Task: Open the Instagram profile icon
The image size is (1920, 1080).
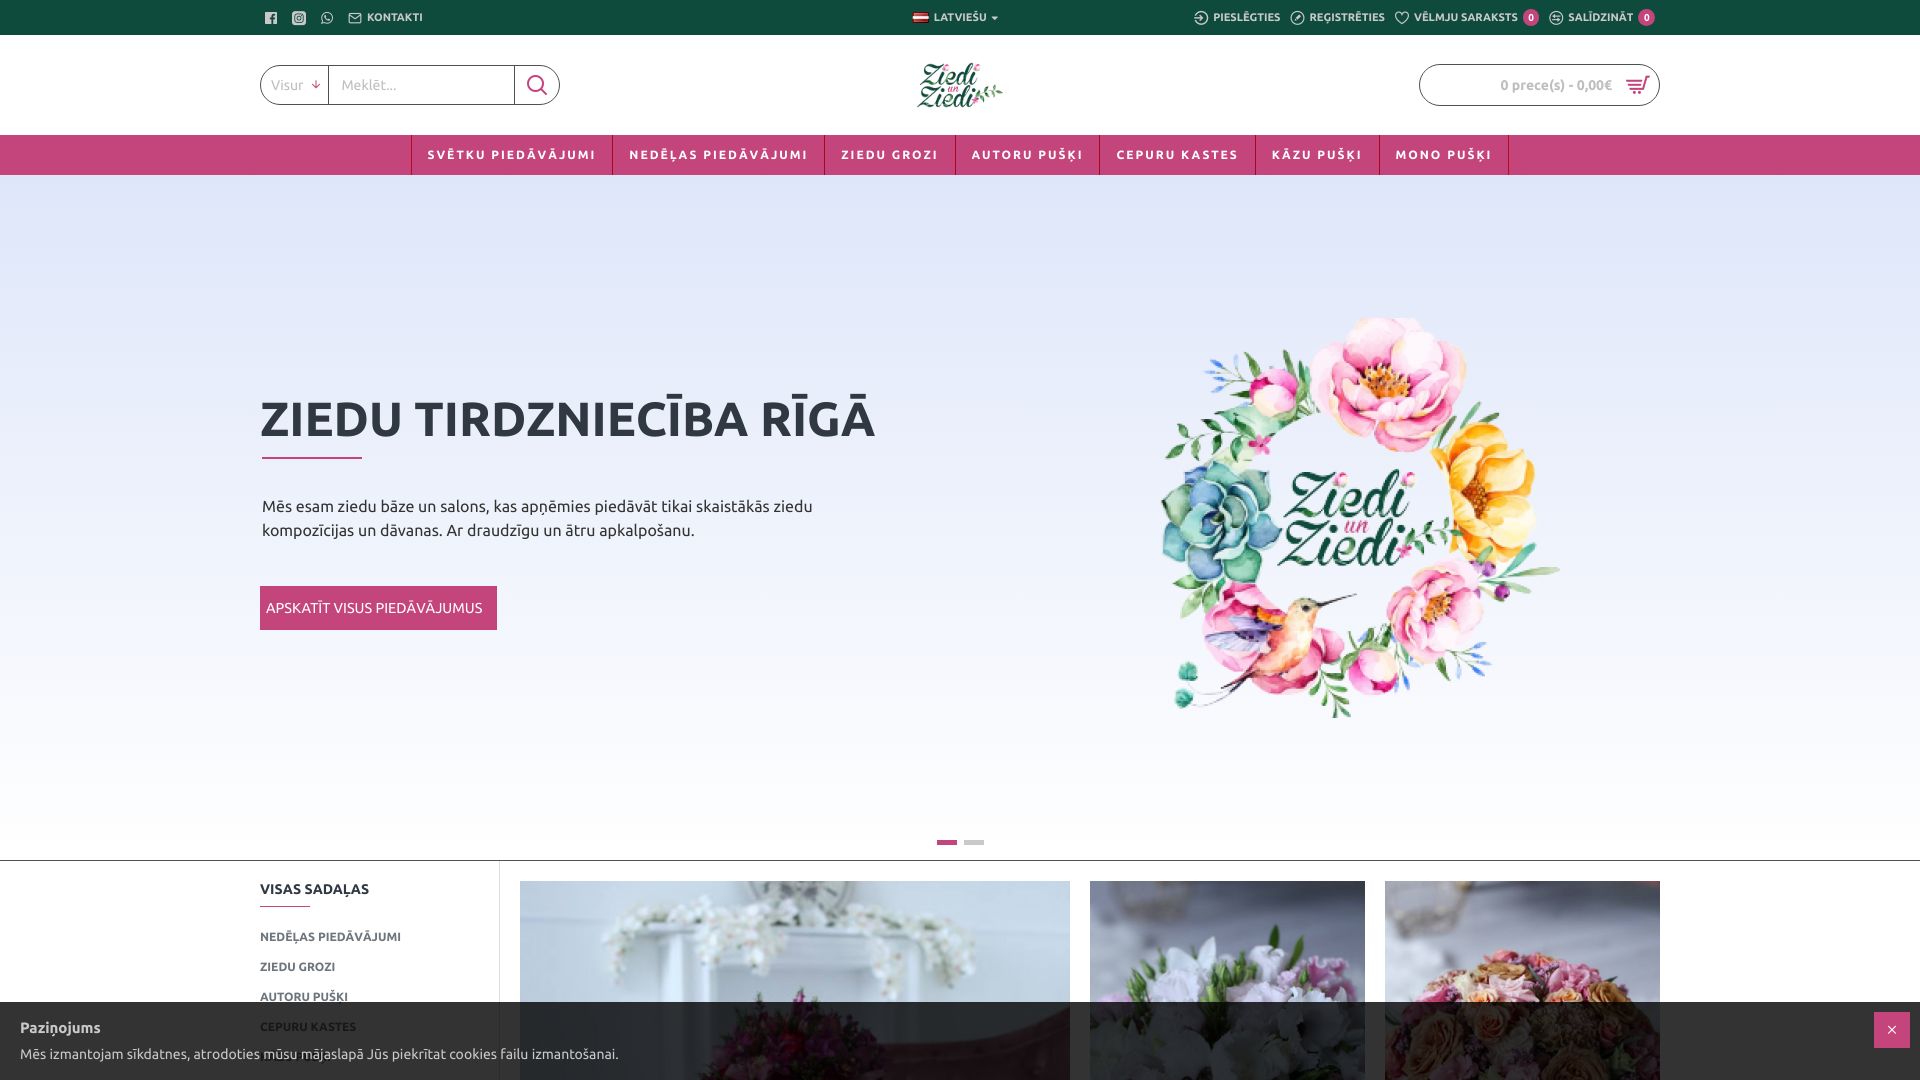Action: 299,18
